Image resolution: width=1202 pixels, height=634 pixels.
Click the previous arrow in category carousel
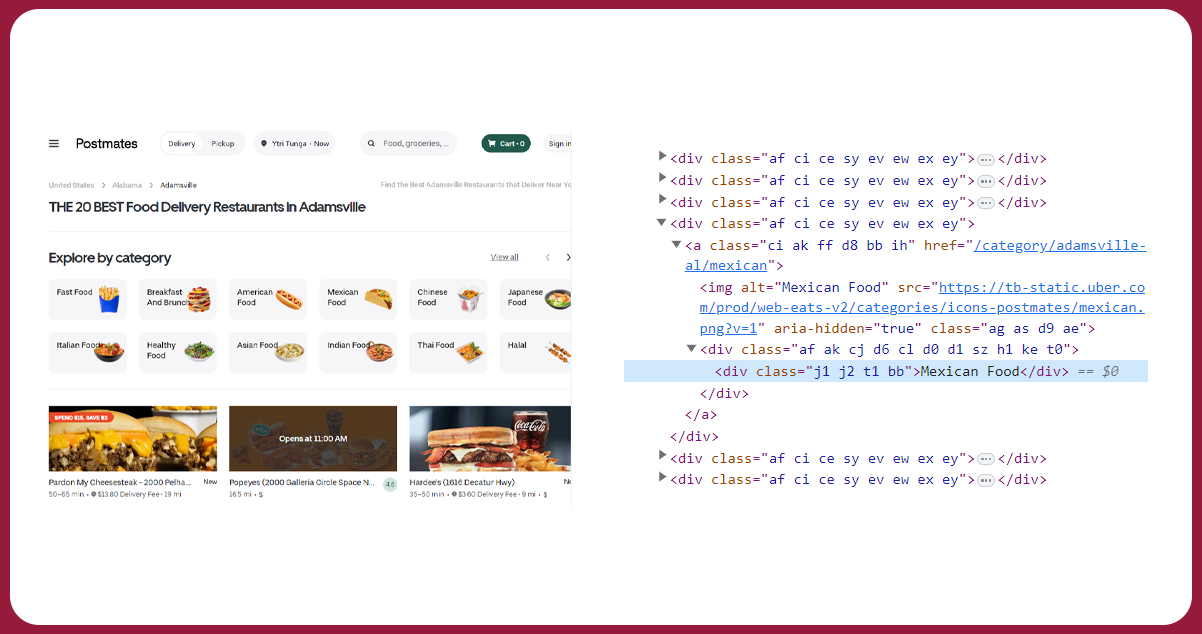click(x=547, y=258)
